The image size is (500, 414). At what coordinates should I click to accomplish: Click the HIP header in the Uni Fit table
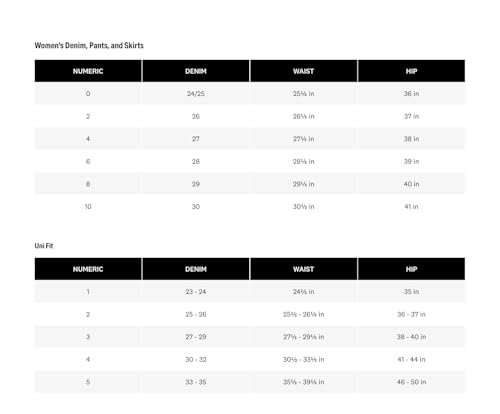click(x=411, y=269)
